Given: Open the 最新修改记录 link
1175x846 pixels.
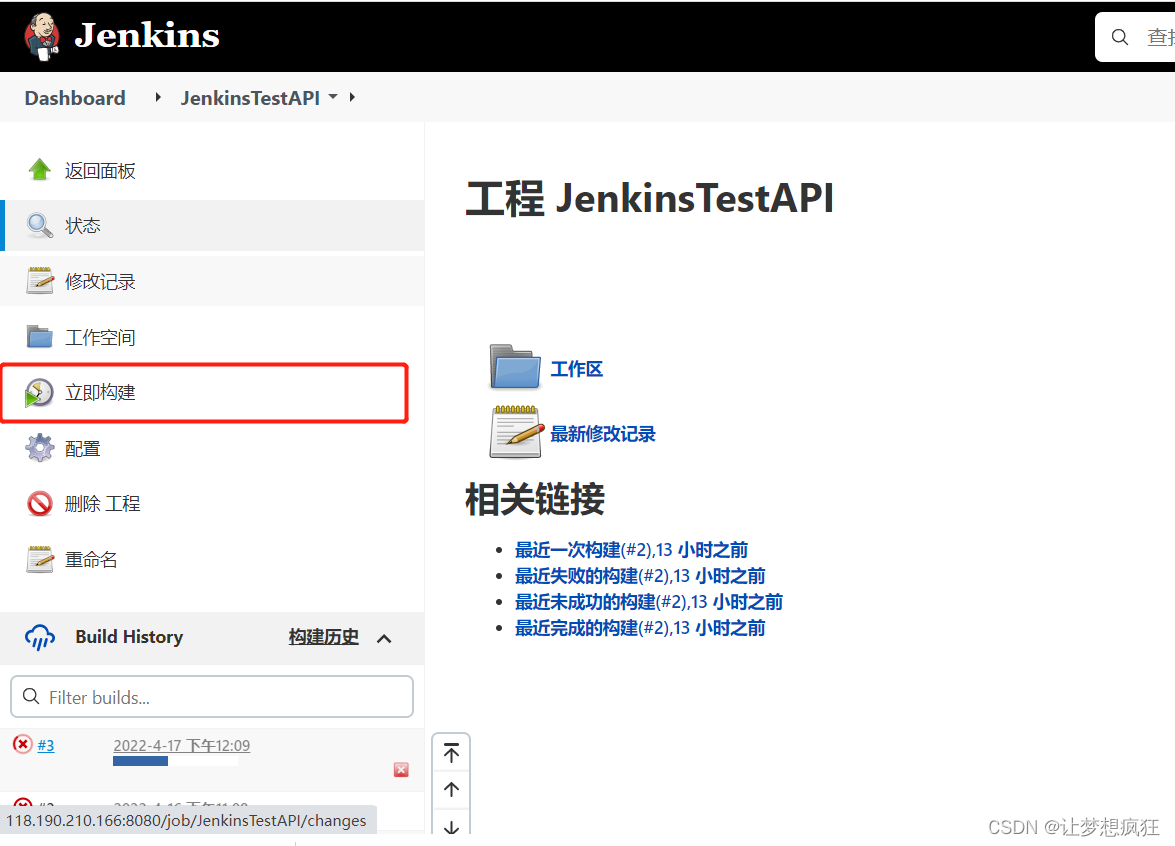Looking at the screenshot, I should (602, 434).
